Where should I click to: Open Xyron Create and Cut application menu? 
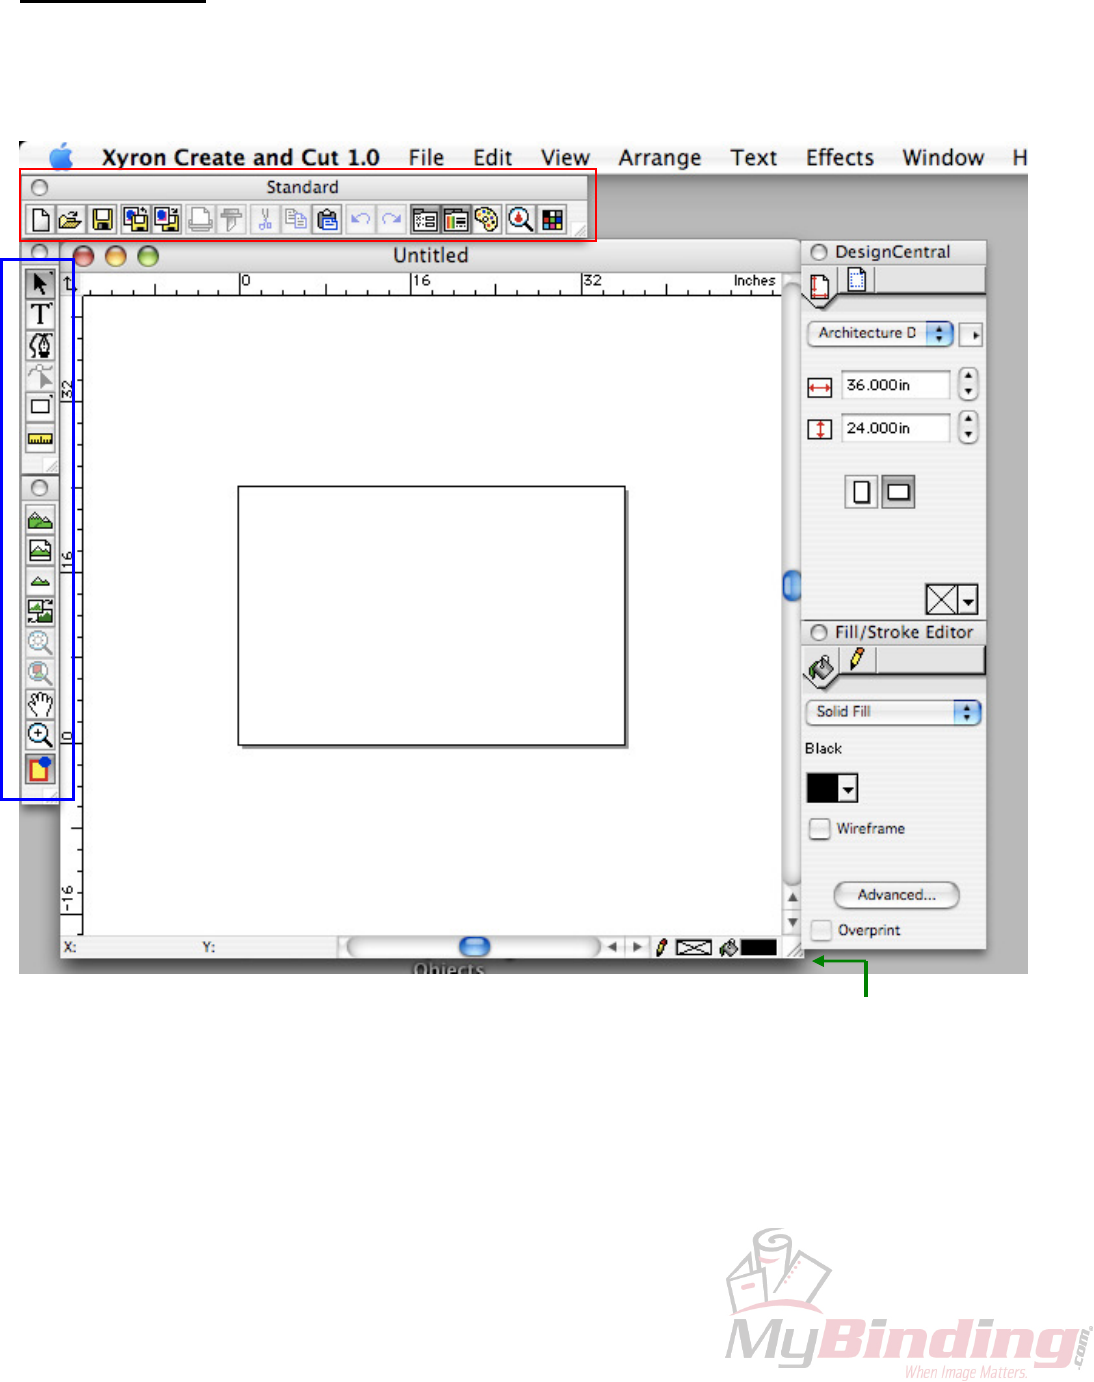tap(241, 158)
